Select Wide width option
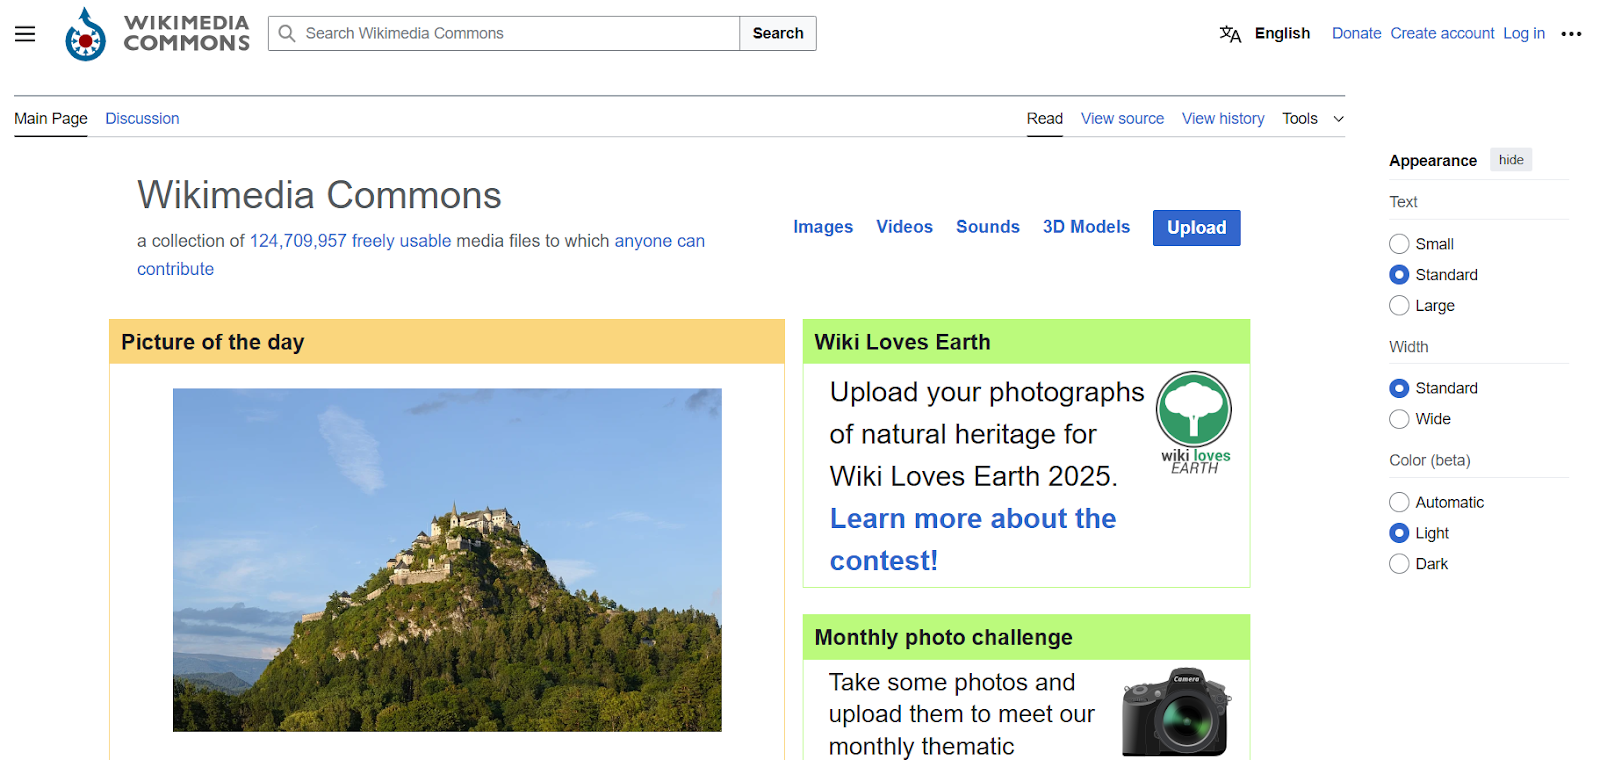The height and width of the screenshot is (760, 1600). [1399, 419]
